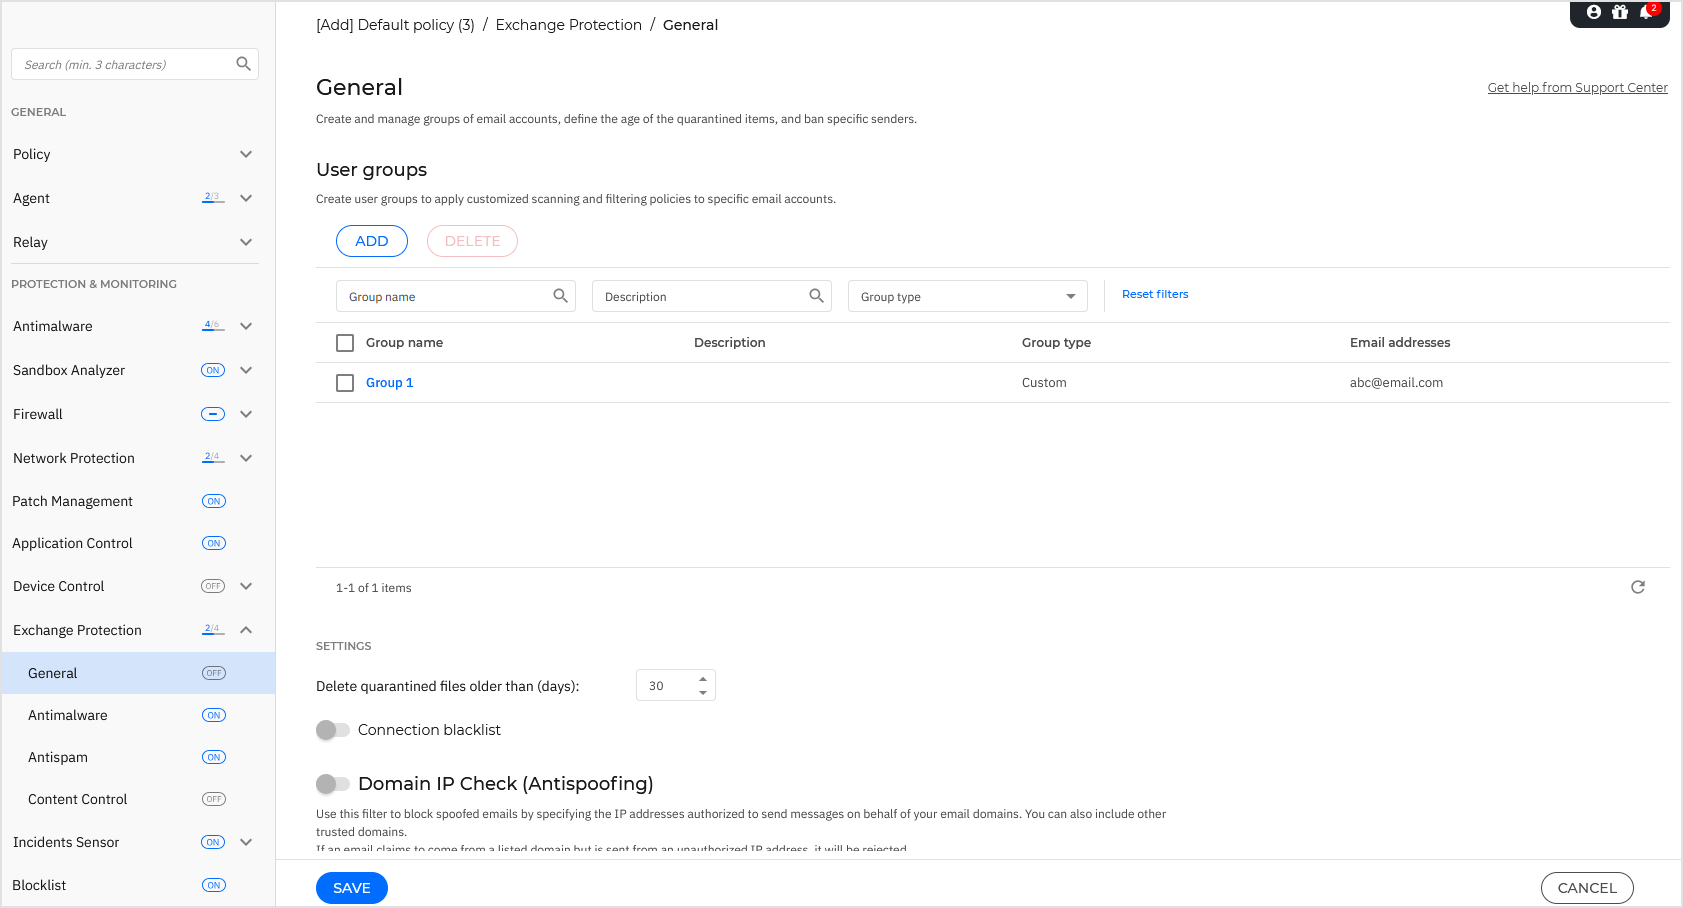This screenshot has width=1683, height=908.
Task: Open the notifications bell
Action: tap(1646, 12)
